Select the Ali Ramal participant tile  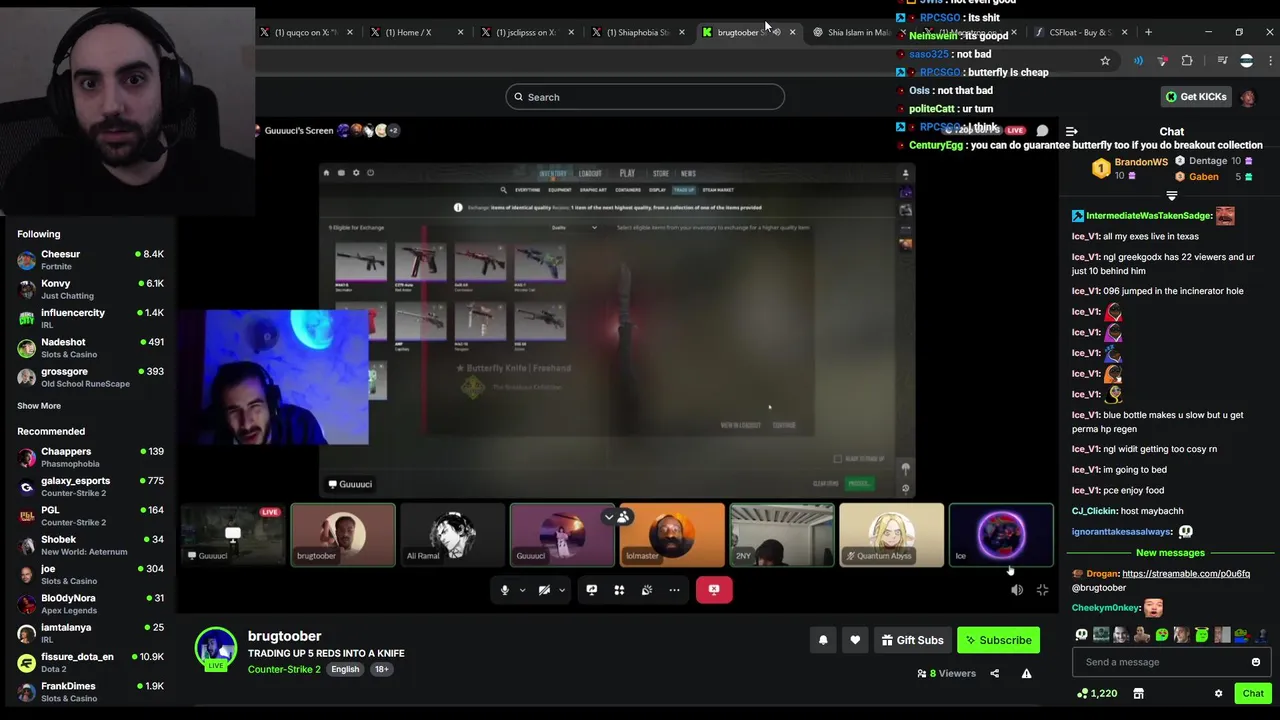pyautogui.click(x=452, y=535)
